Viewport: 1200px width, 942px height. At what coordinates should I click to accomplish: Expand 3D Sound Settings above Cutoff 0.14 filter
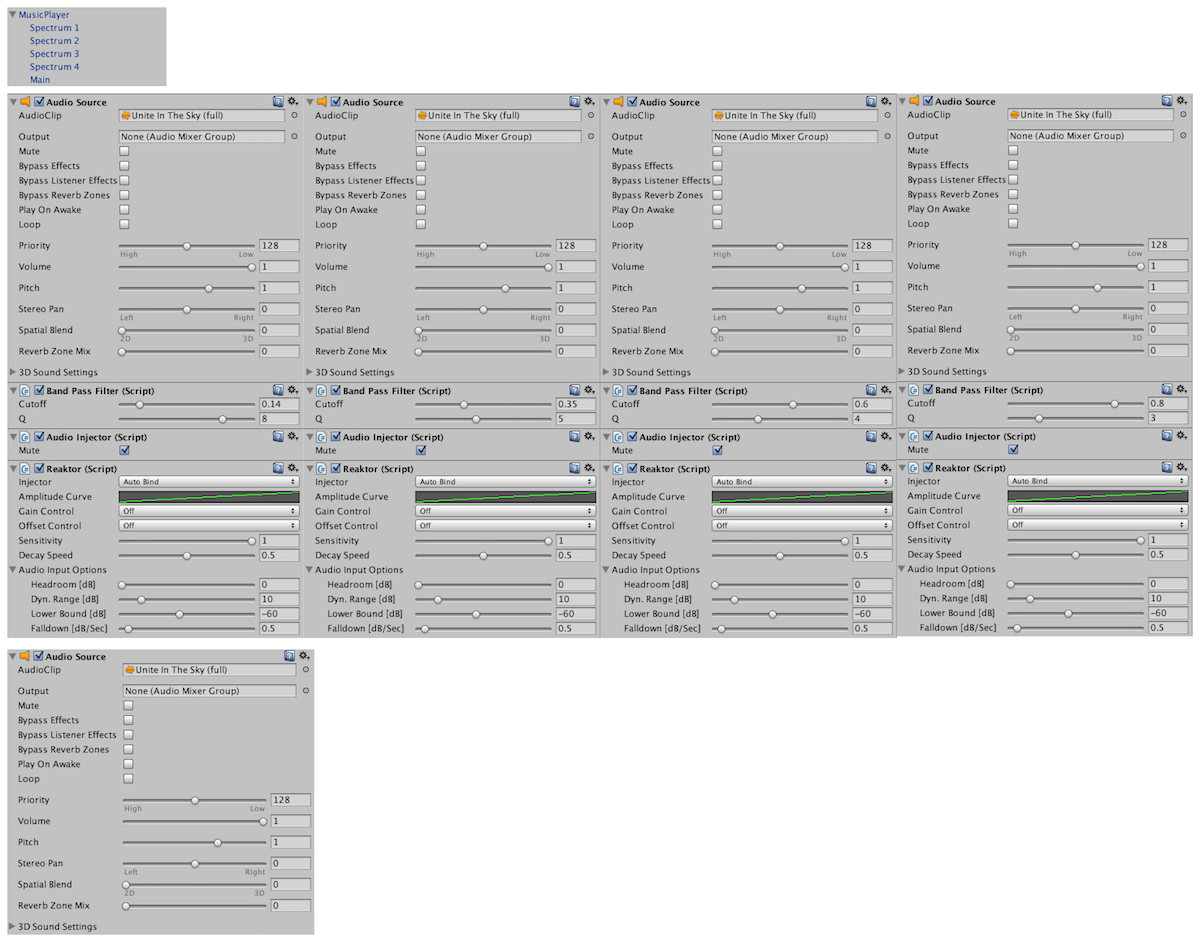[13, 372]
